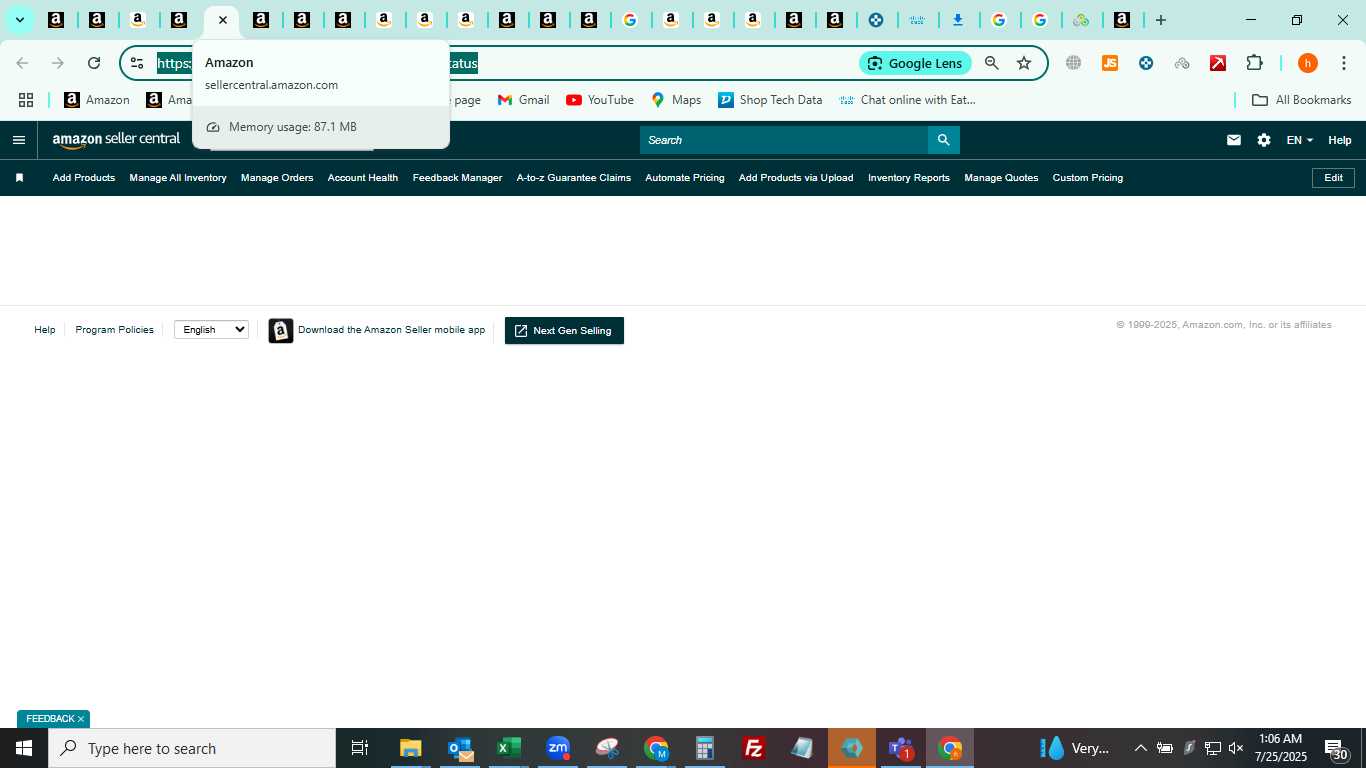
Task: Click the footer Help link
Action: coord(45,330)
